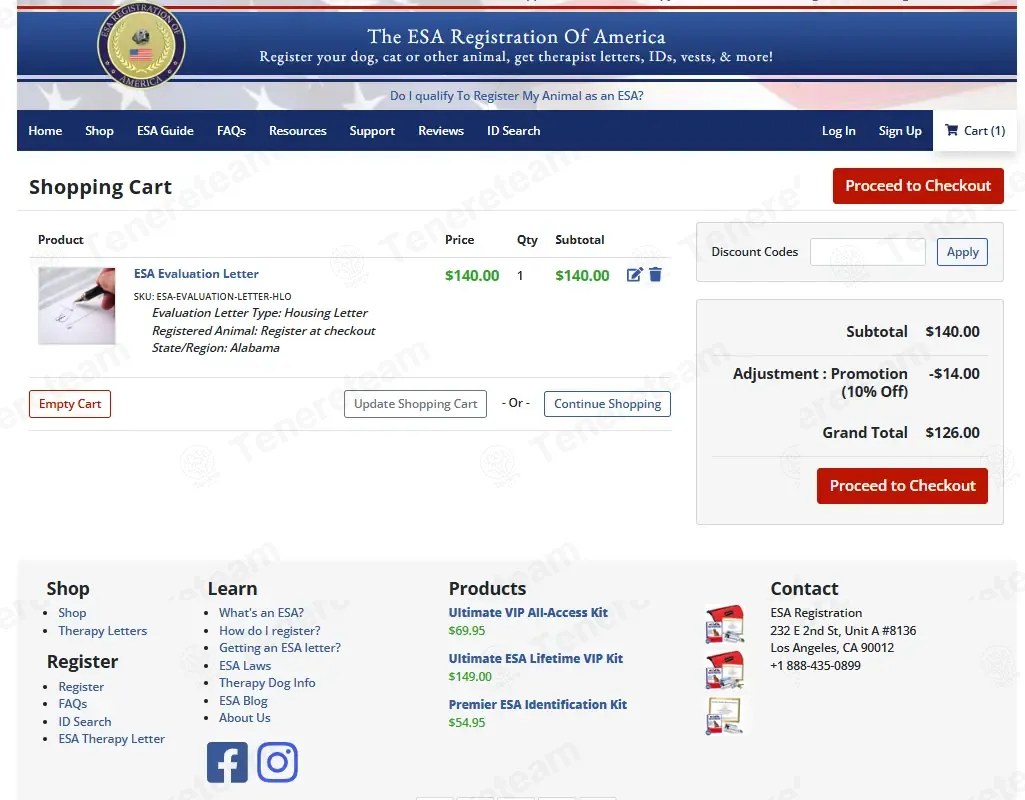This screenshot has height=800, width=1025.
Task: Click the quantity value 1 in cart
Action: point(520,276)
